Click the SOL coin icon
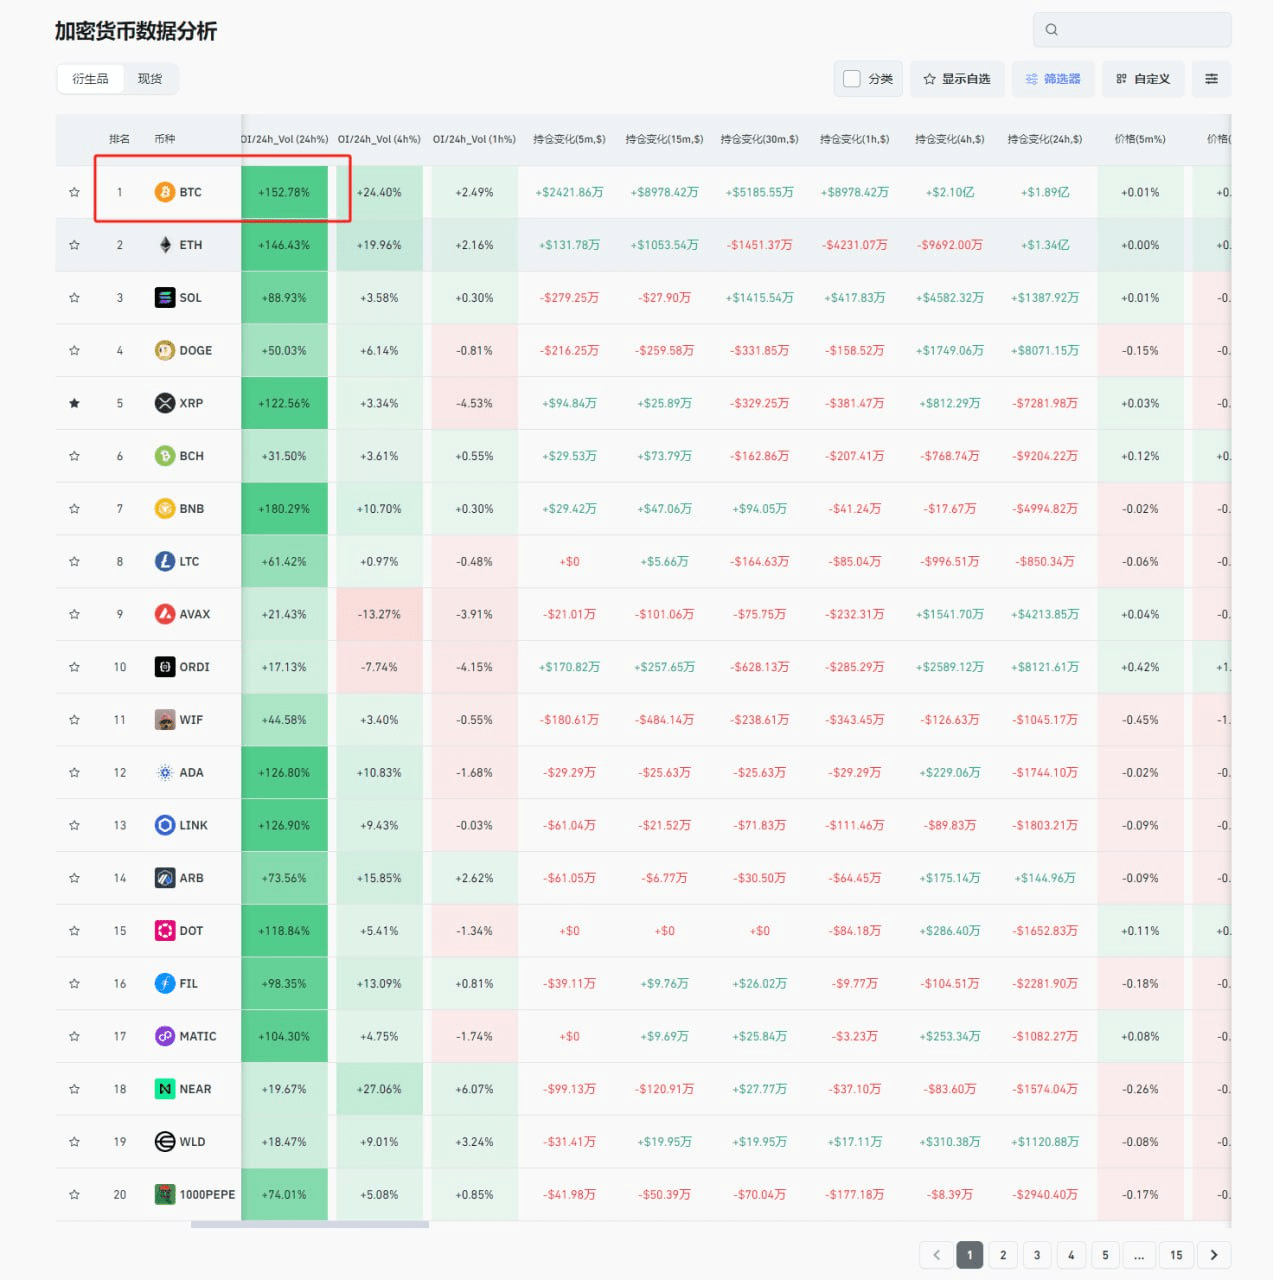 165,298
